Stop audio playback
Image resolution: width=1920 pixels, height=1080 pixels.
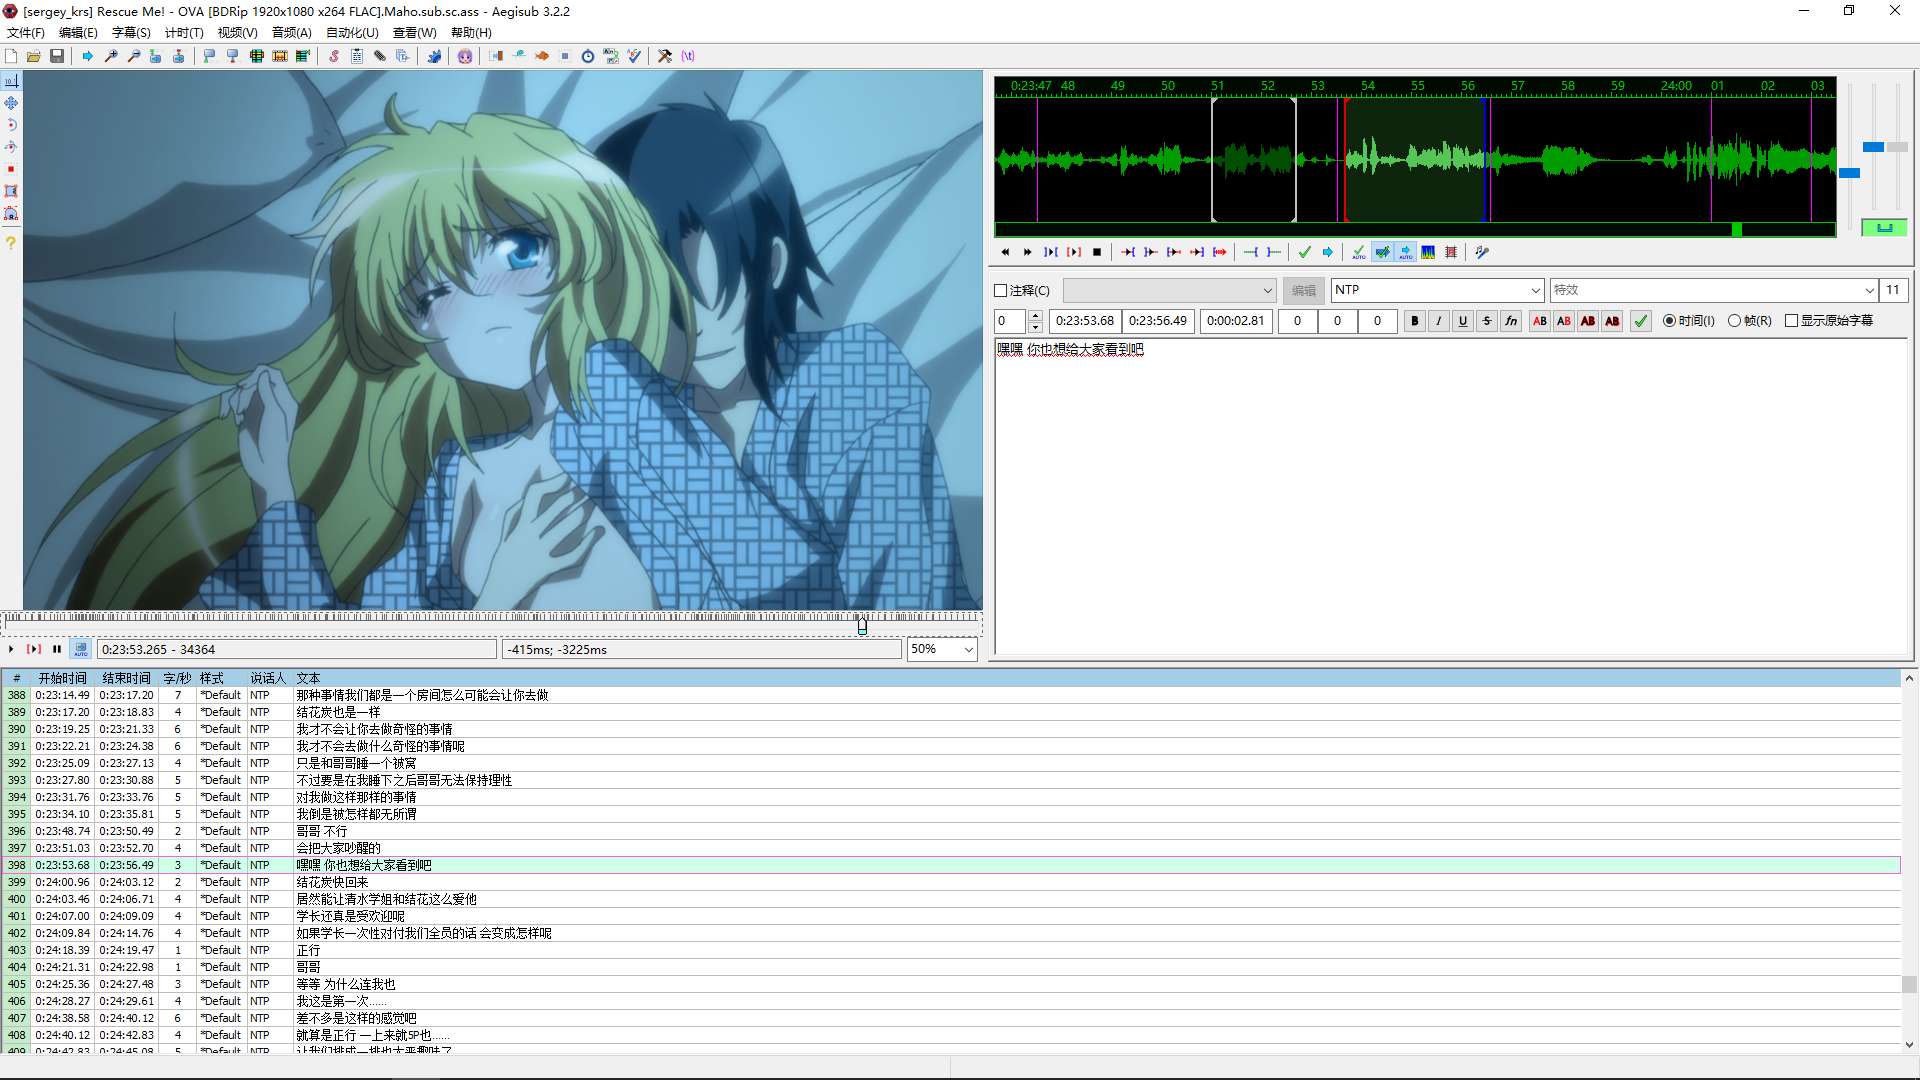tap(1097, 252)
